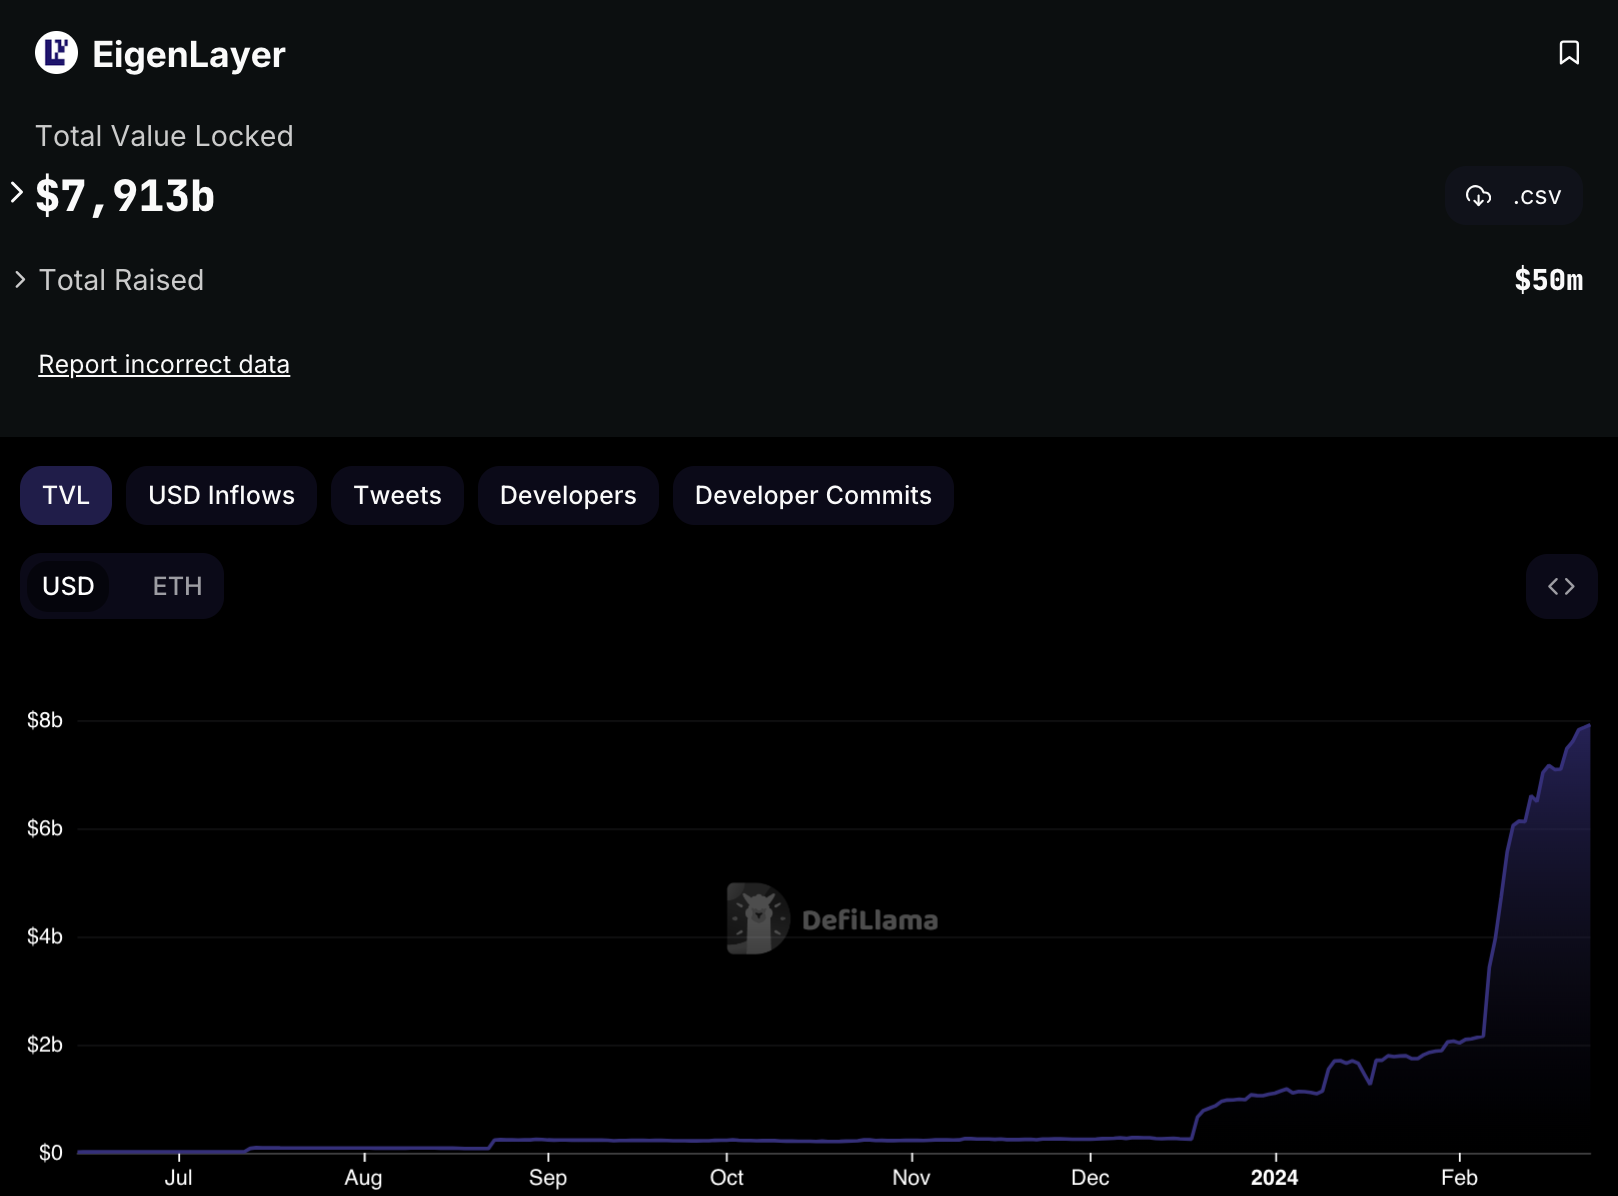The height and width of the screenshot is (1196, 1618).
Task: Click the $50m raised amount
Action: click(x=1548, y=280)
